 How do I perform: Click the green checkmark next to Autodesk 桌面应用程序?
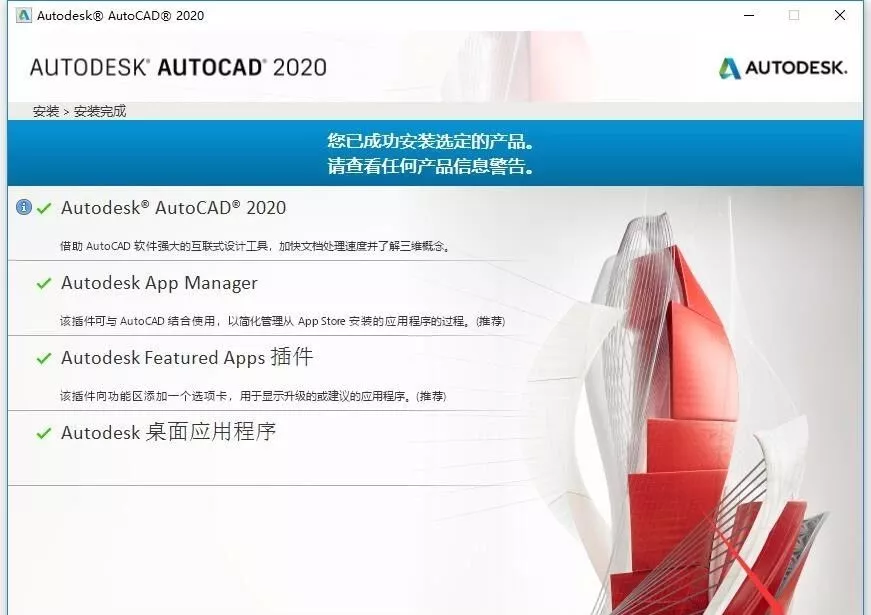pos(44,433)
